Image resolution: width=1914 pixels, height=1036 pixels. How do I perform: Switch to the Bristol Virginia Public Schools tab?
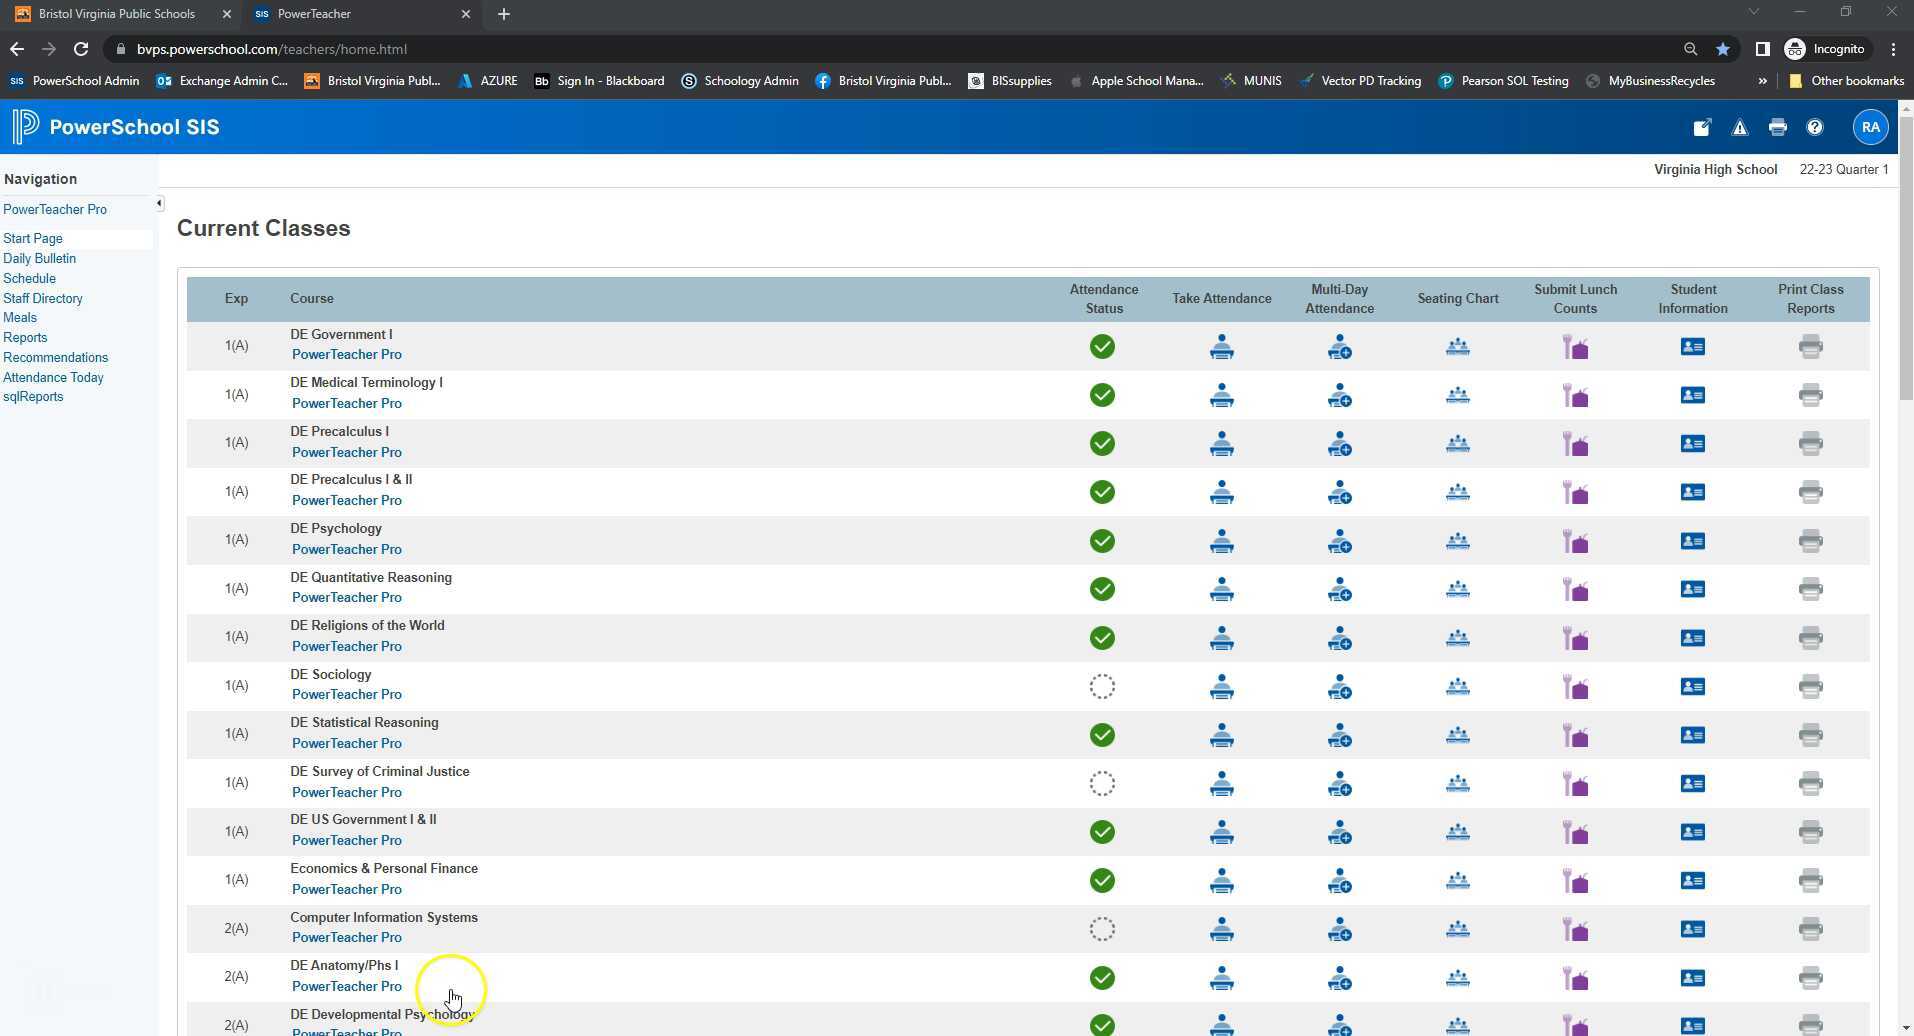[x=117, y=14]
